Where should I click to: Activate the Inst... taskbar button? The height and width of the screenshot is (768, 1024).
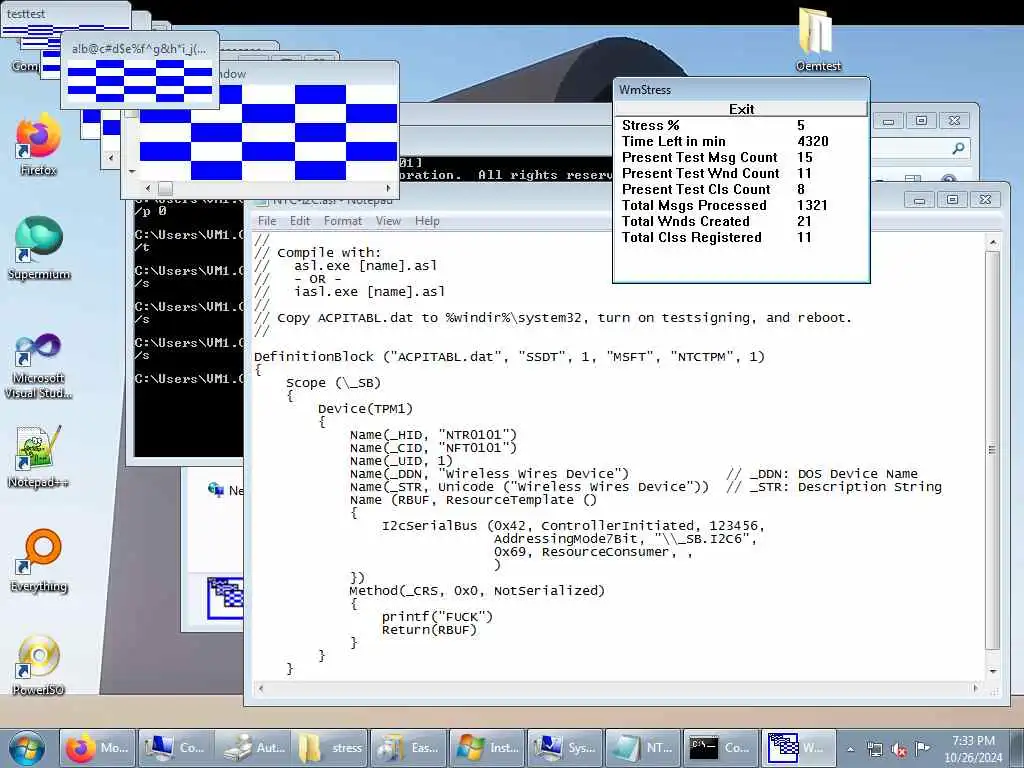tap(487, 748)
